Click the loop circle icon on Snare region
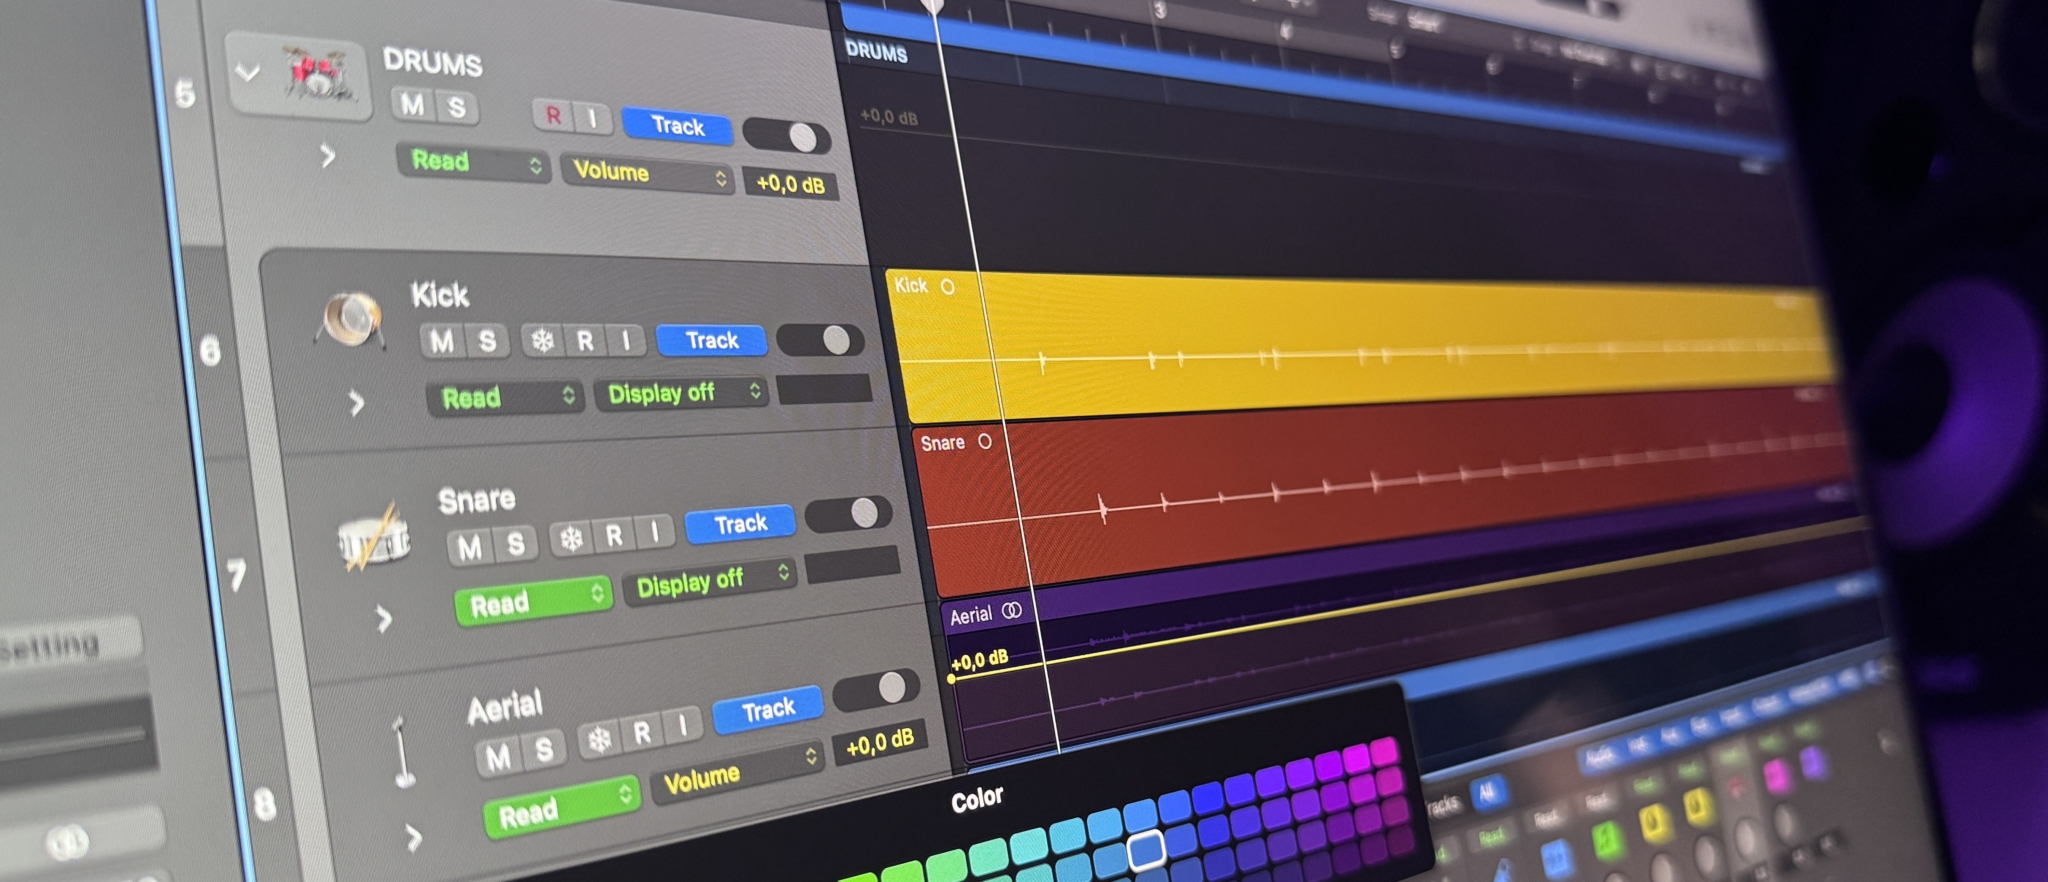2048x882 pixels. click(985, 441)
